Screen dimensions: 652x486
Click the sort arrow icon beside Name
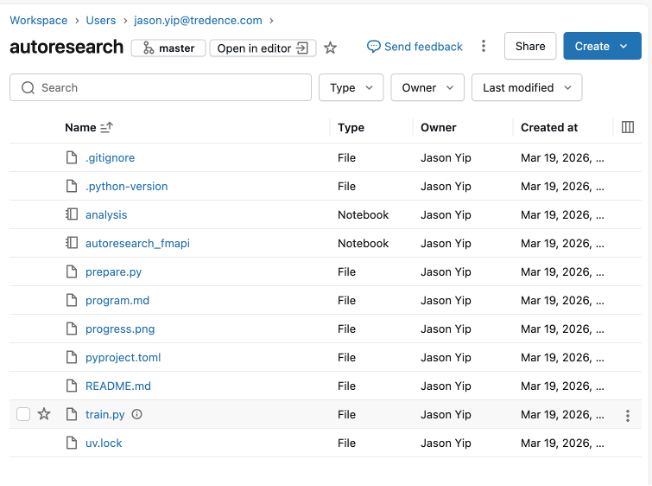pyautogui.click(x=107, y=128)
